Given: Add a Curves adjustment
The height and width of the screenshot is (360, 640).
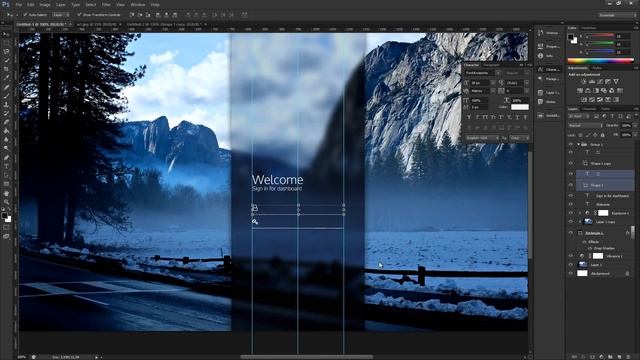Looking at the screenshot, I should 600,82.
